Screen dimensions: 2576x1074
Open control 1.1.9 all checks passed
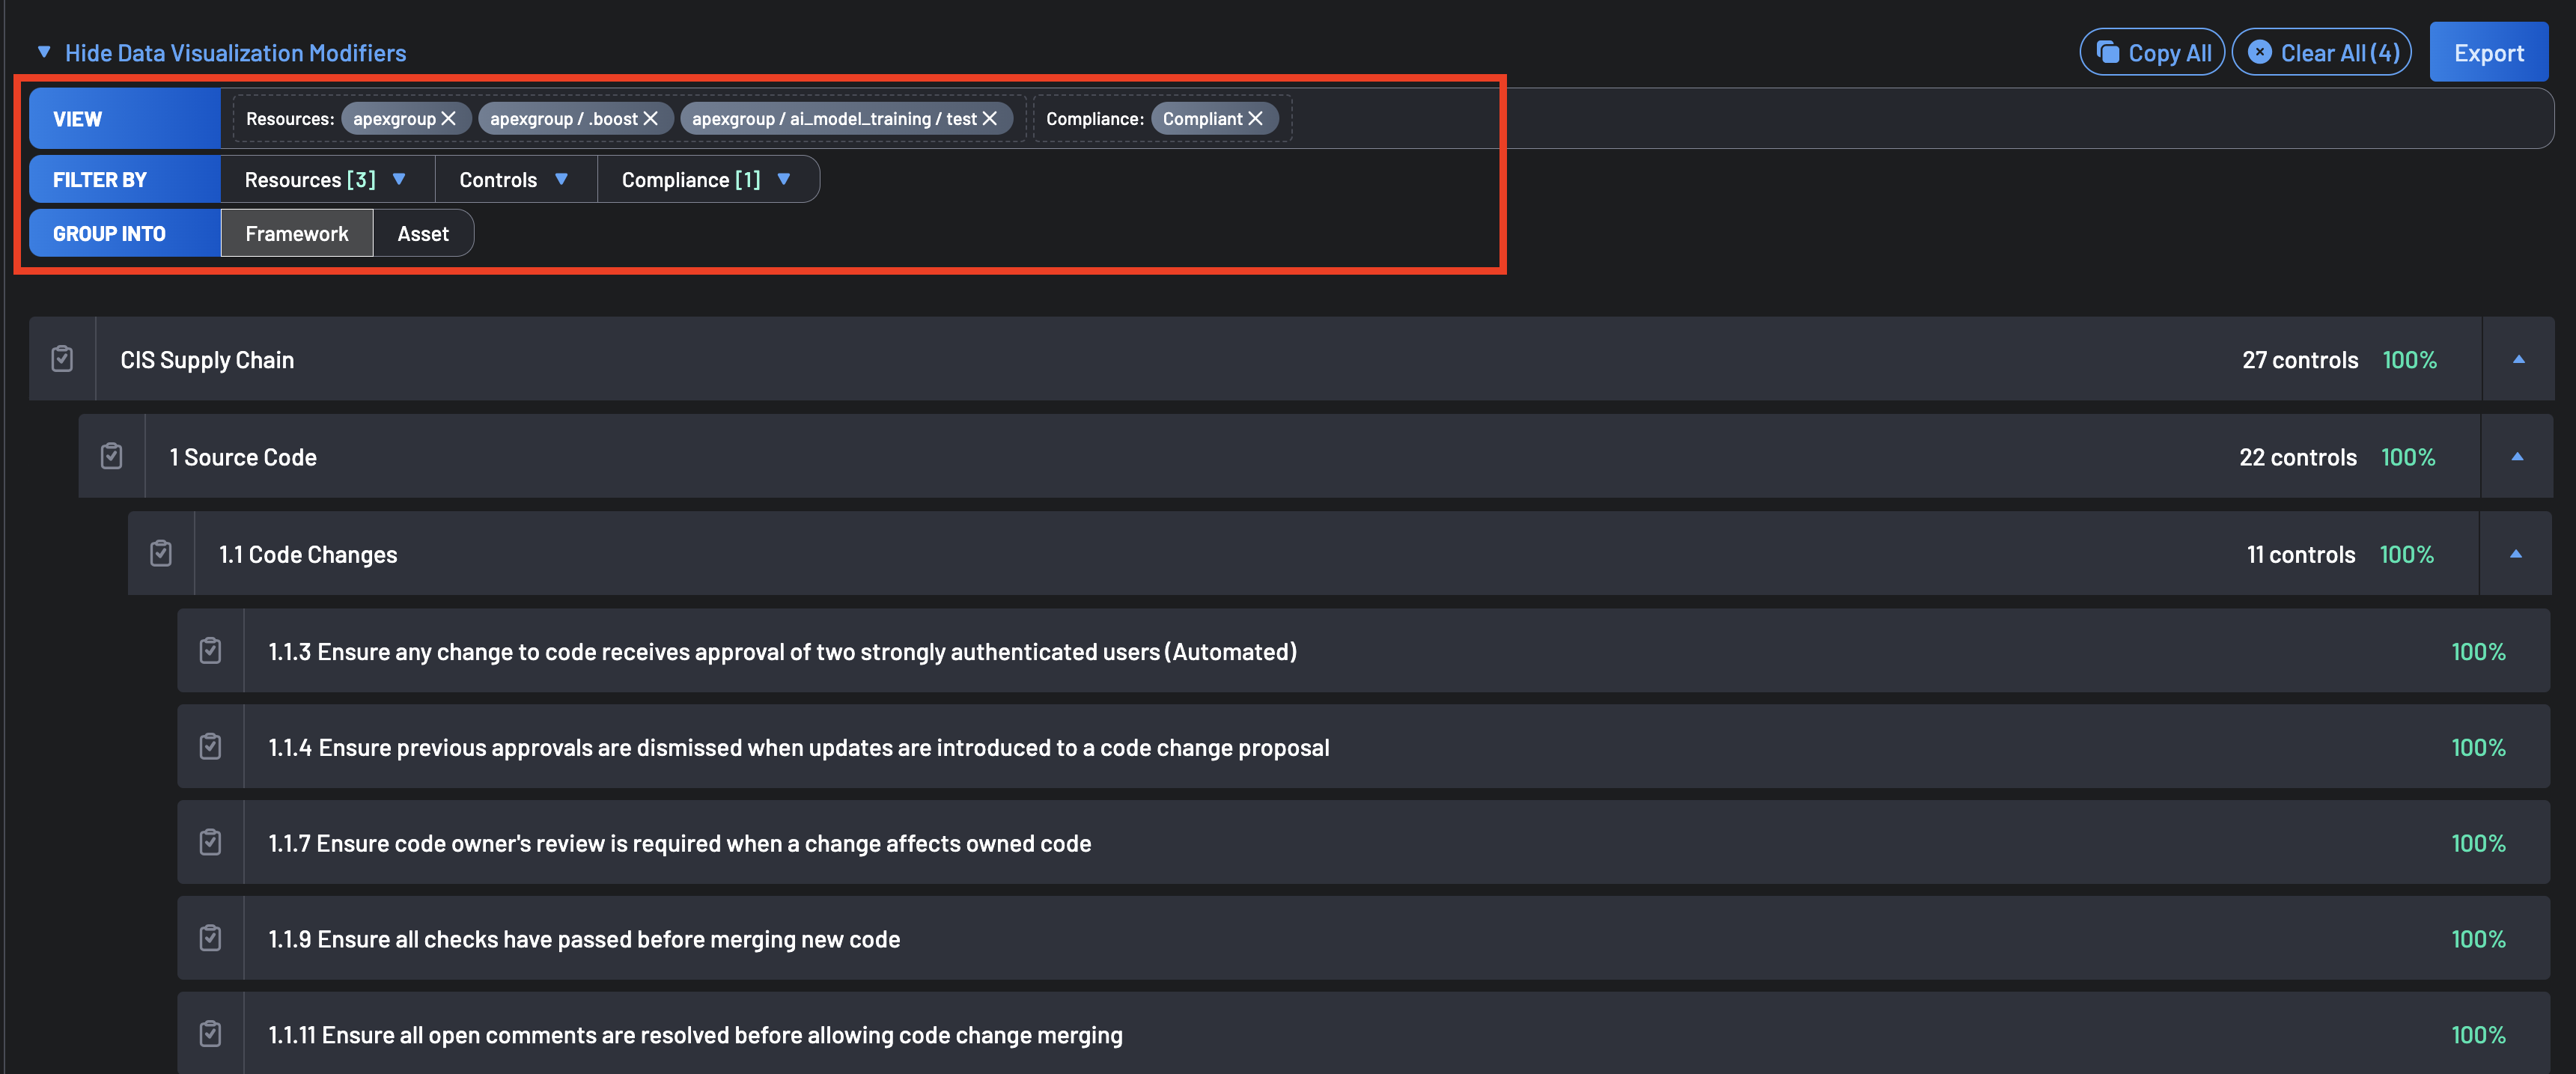click(x=1364, y=939)
